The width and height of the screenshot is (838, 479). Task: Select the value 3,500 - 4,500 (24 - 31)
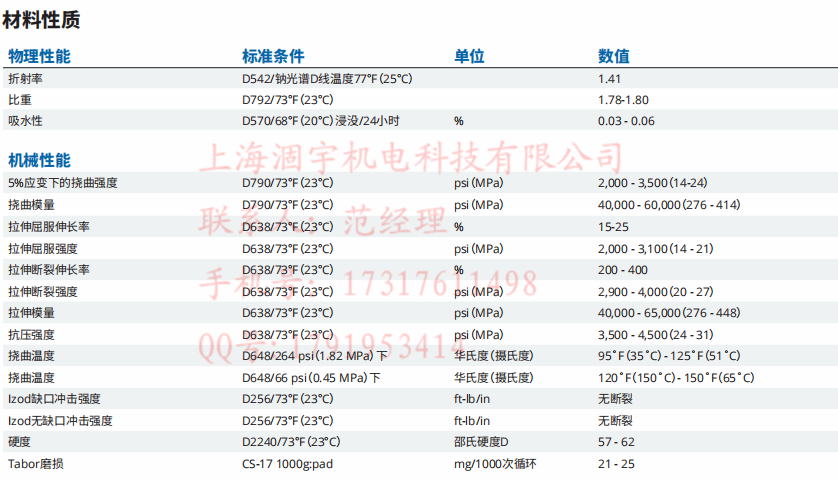[x=656, y=335]
